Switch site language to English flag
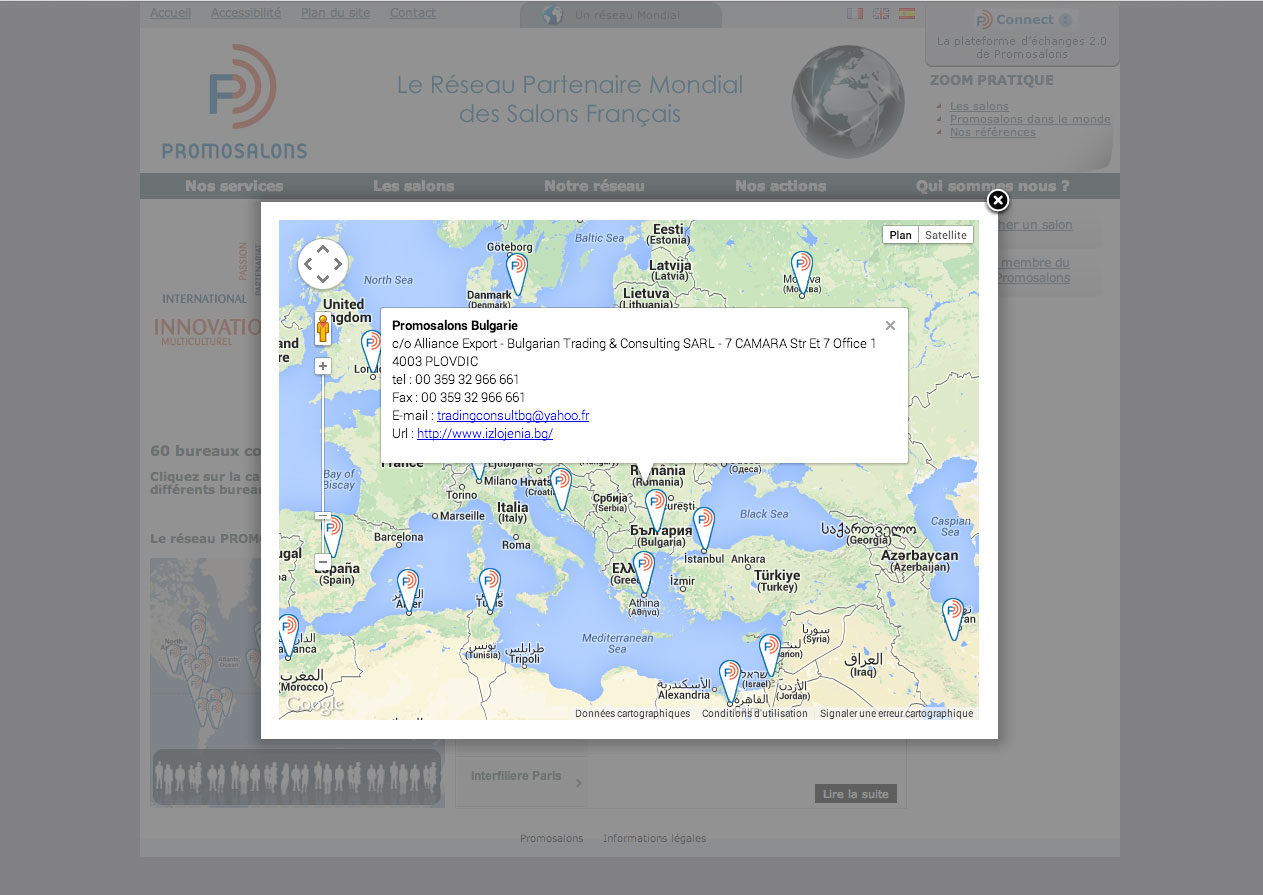This screenshot has width=1263, height=895. click(x=881, y=13)
